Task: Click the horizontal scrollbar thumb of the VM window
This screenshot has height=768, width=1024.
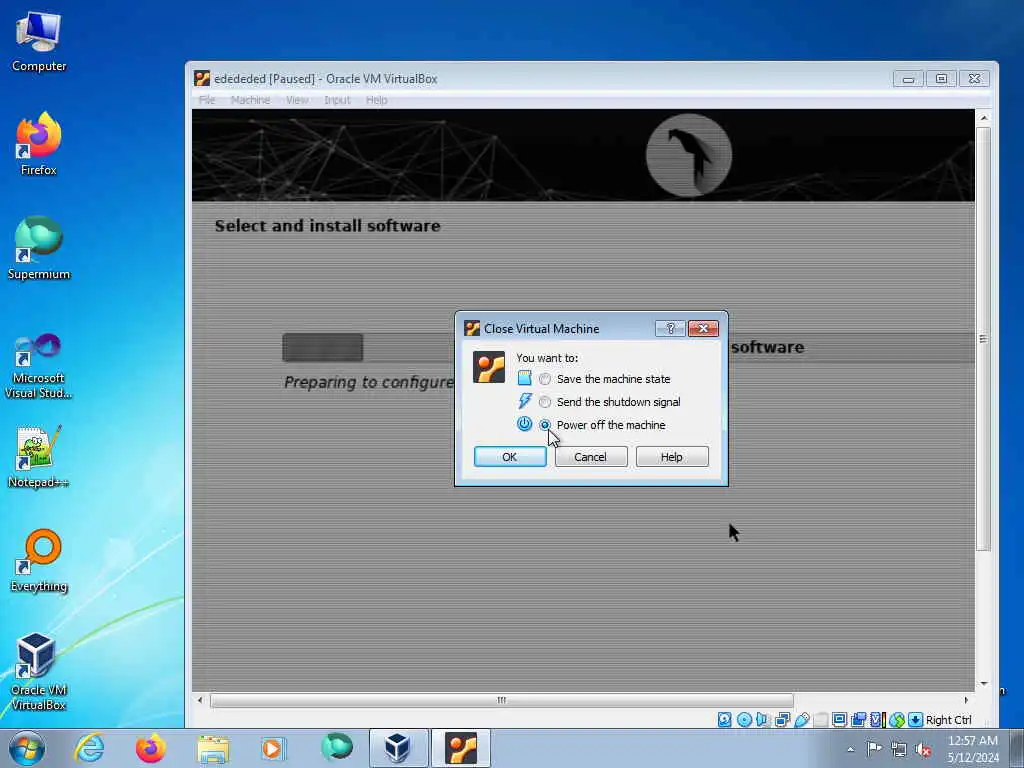Action: pyautogui.click(x=502, y=700)
